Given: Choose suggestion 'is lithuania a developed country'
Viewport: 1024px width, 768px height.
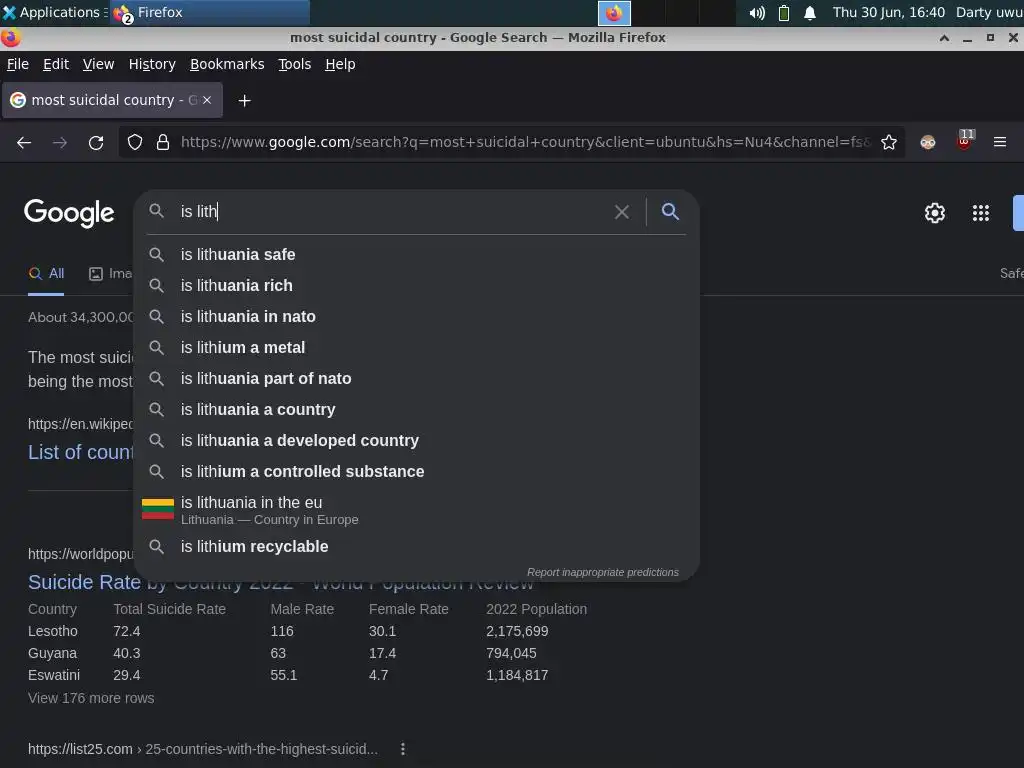Looking at the screenshot, I should click(416, 441).
